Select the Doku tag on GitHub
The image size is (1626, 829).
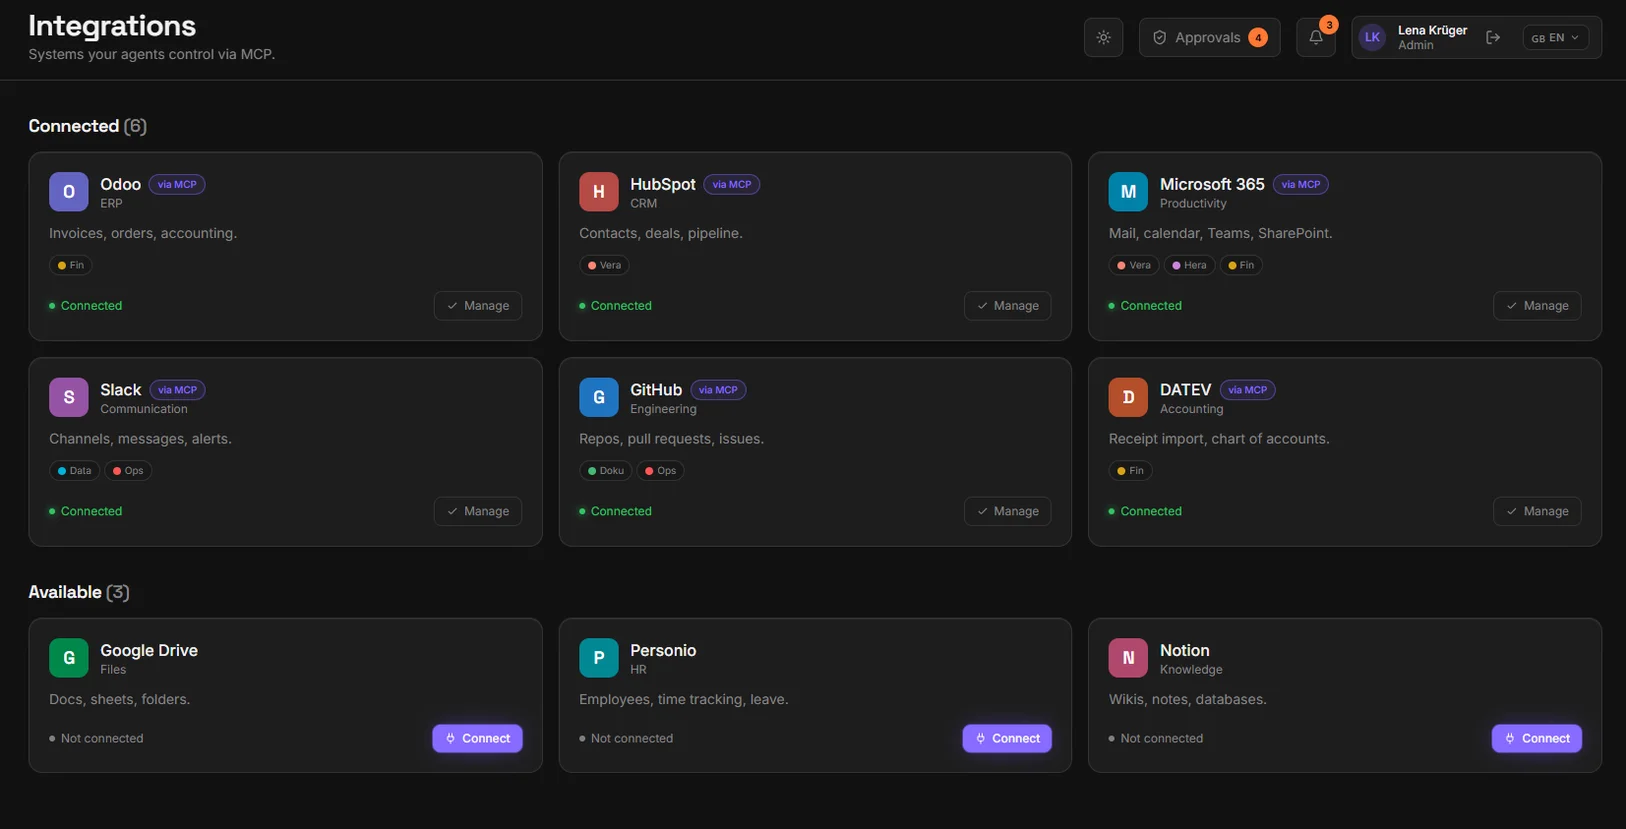606,471
